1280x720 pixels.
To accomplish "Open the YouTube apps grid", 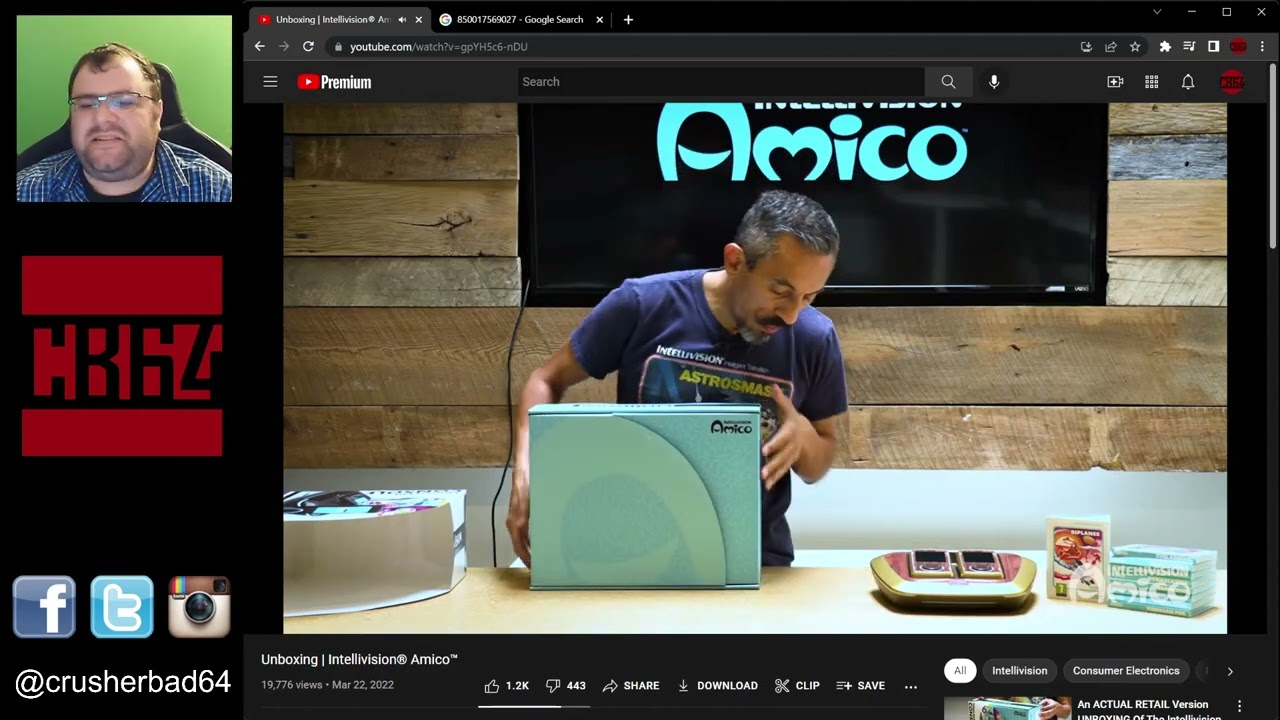I will [1151, 82].
